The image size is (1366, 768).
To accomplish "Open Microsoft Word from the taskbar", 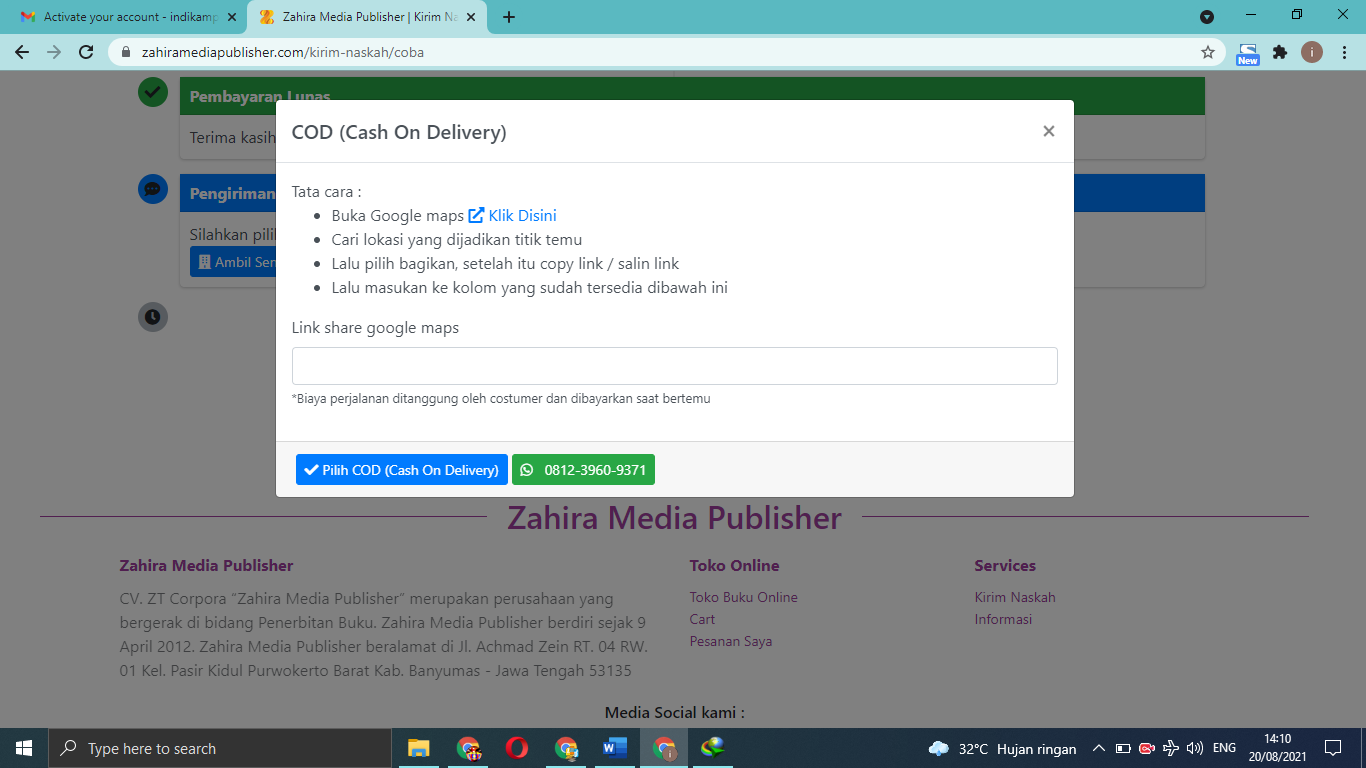I will 614,748.
